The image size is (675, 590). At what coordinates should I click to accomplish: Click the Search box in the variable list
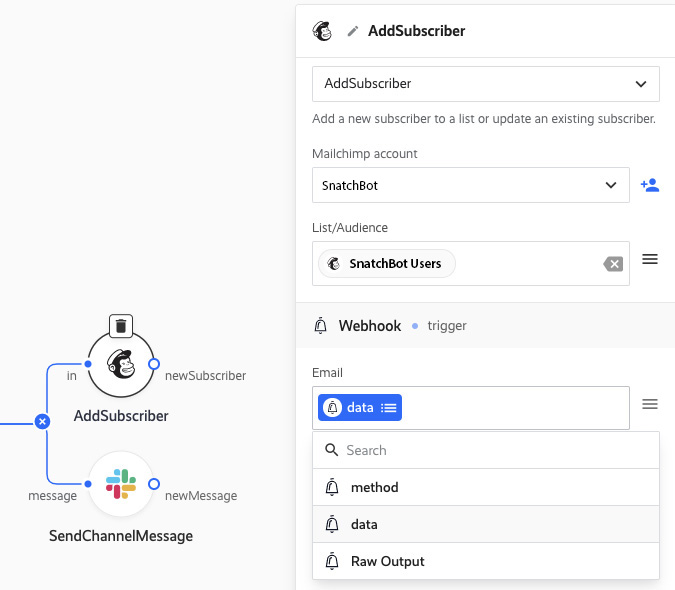coord(486,450)
